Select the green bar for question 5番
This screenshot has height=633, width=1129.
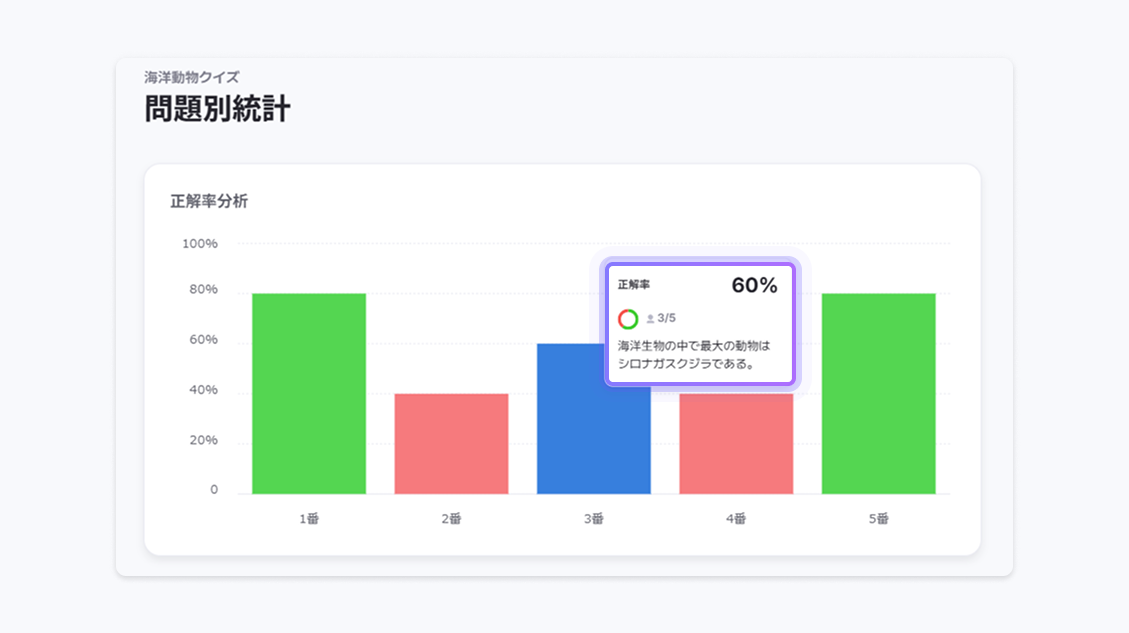click(879, 393)
